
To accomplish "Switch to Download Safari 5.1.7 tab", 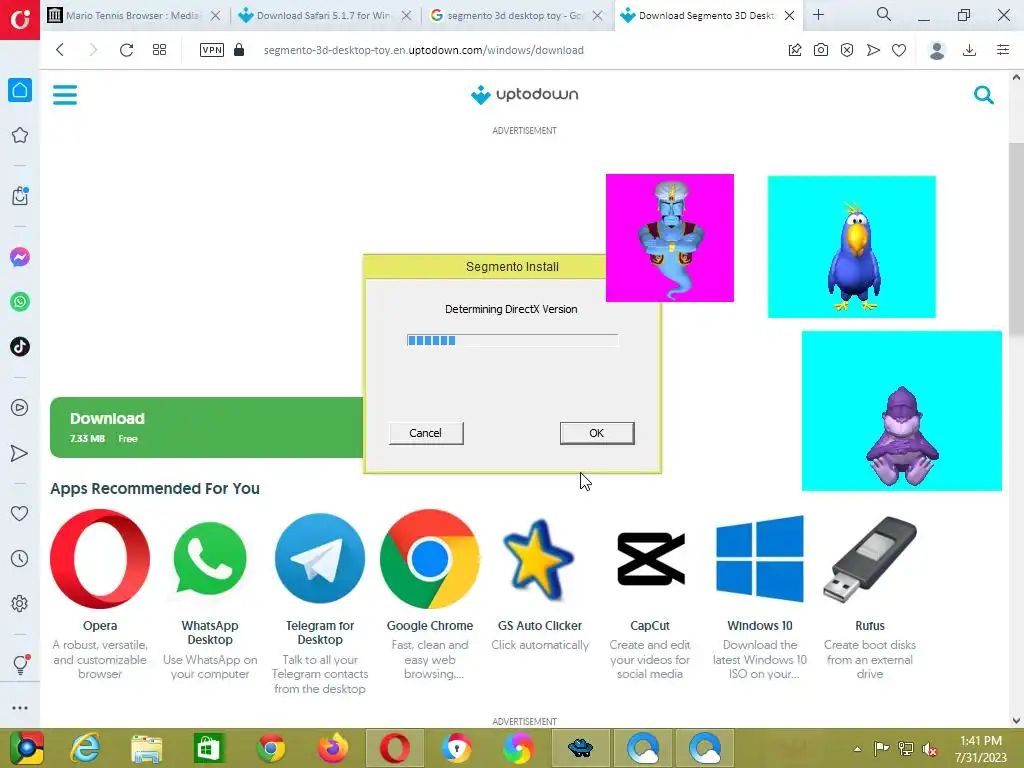I will (323, 15).
